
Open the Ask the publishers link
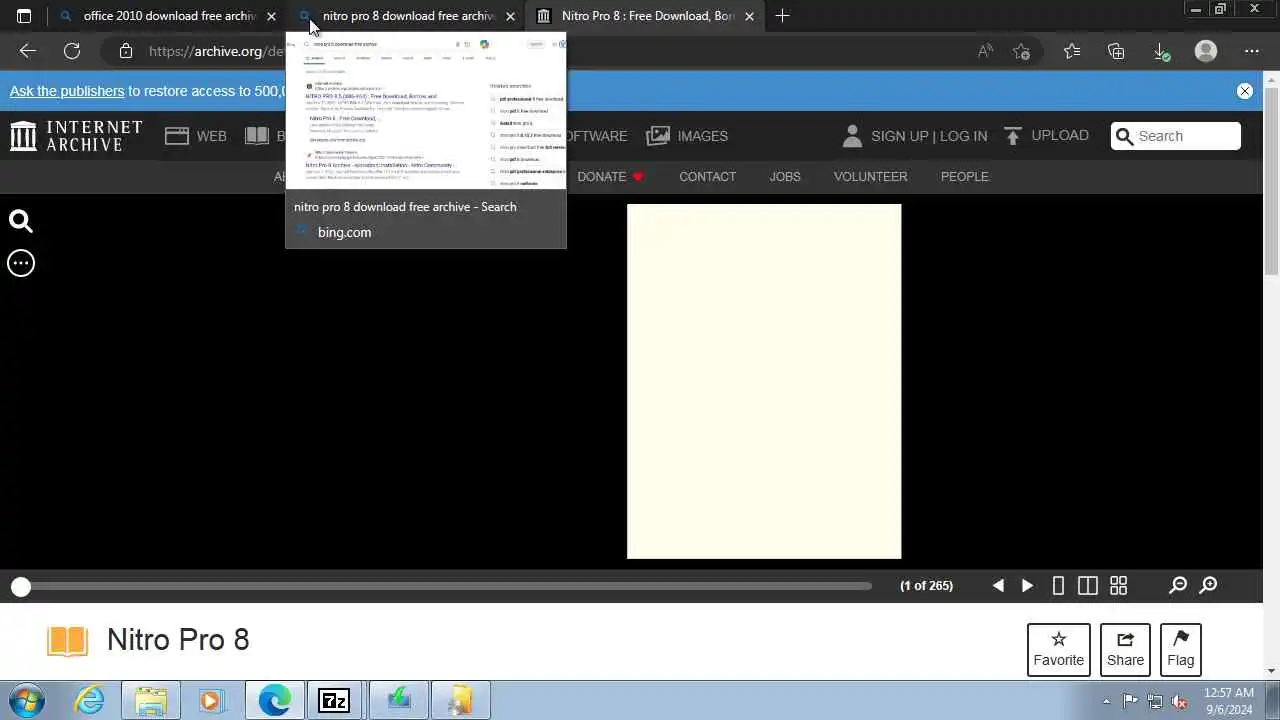click(x=67, y=91)
